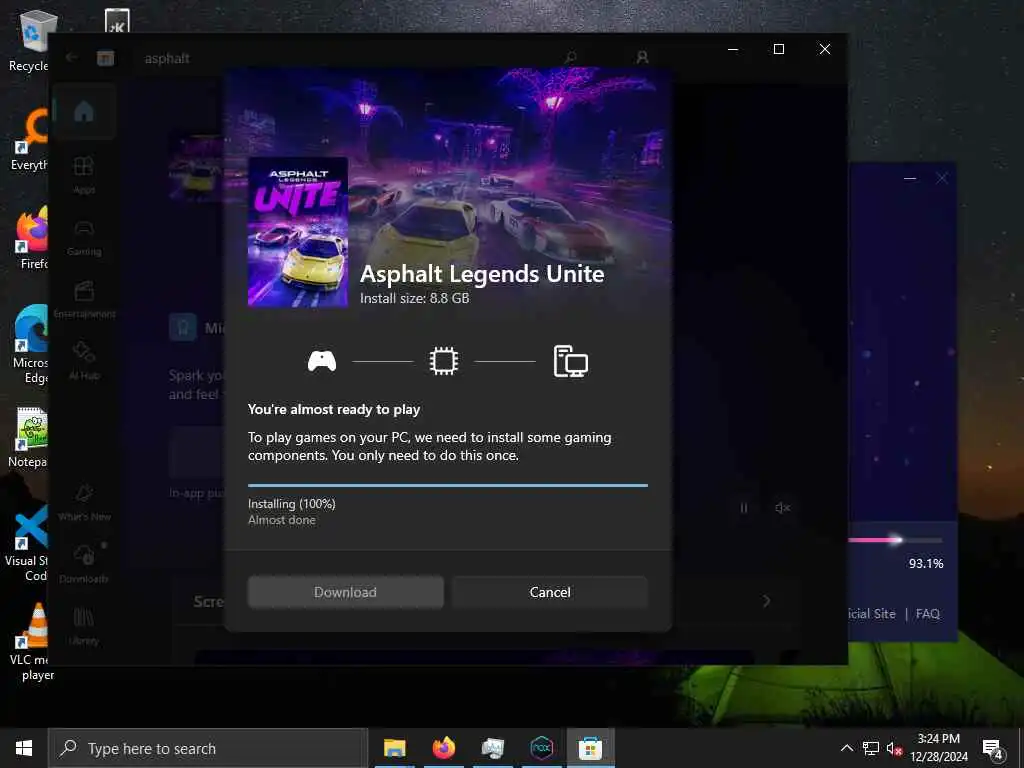Image resolution: width=1024 pixels, height=768 pixels.
Task: Select the VLC media player desktop icon
Action: pos(31,643)
